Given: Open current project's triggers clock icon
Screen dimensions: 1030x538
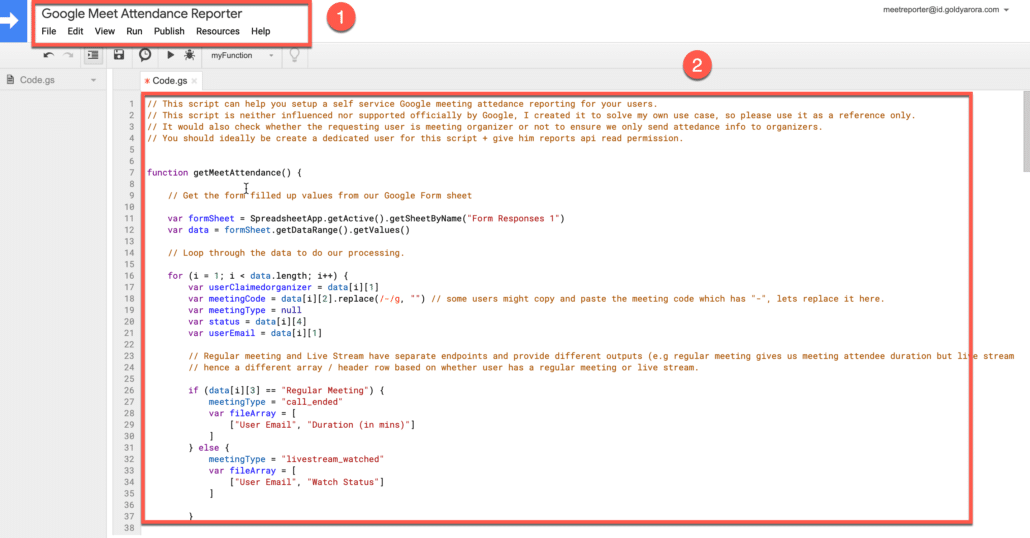Looking at the screenshot, I should (145, 55).
